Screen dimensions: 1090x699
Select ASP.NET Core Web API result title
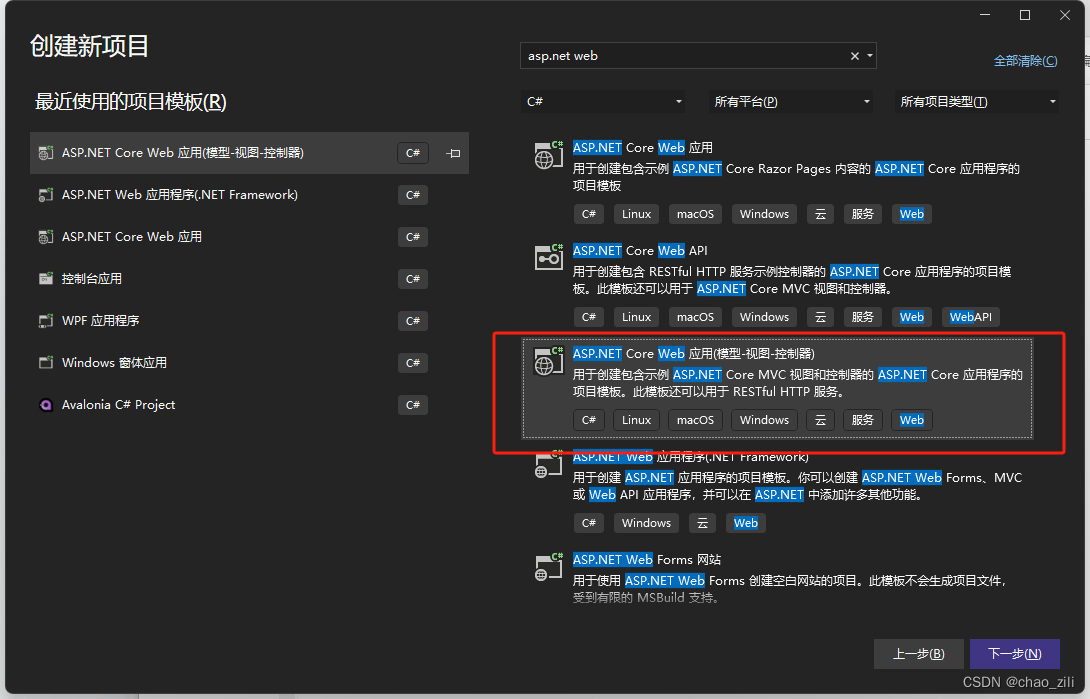640,250
